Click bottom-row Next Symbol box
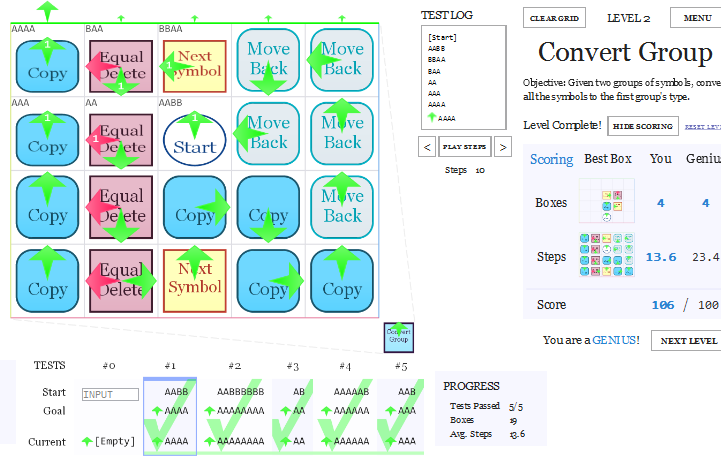 pos(195,281)
